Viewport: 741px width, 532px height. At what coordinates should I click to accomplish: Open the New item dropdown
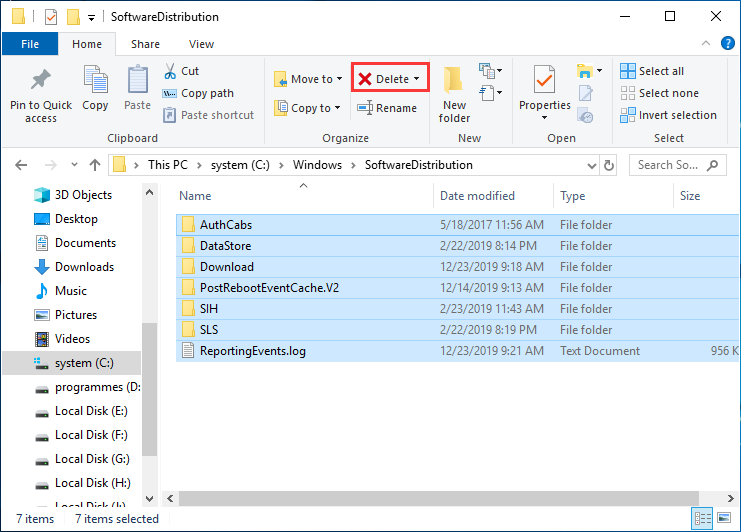490,71
